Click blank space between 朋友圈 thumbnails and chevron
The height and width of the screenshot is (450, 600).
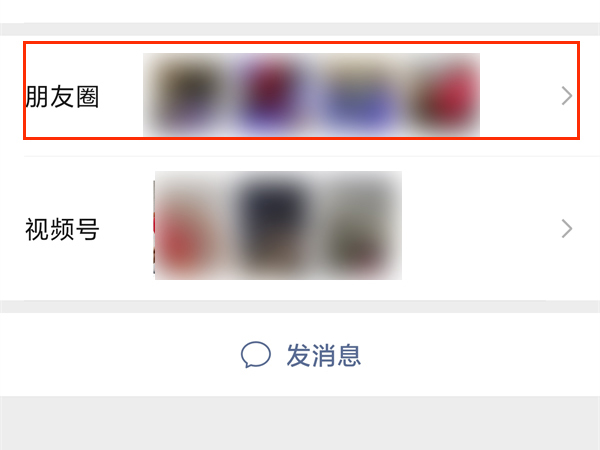(x=520, y=96)
